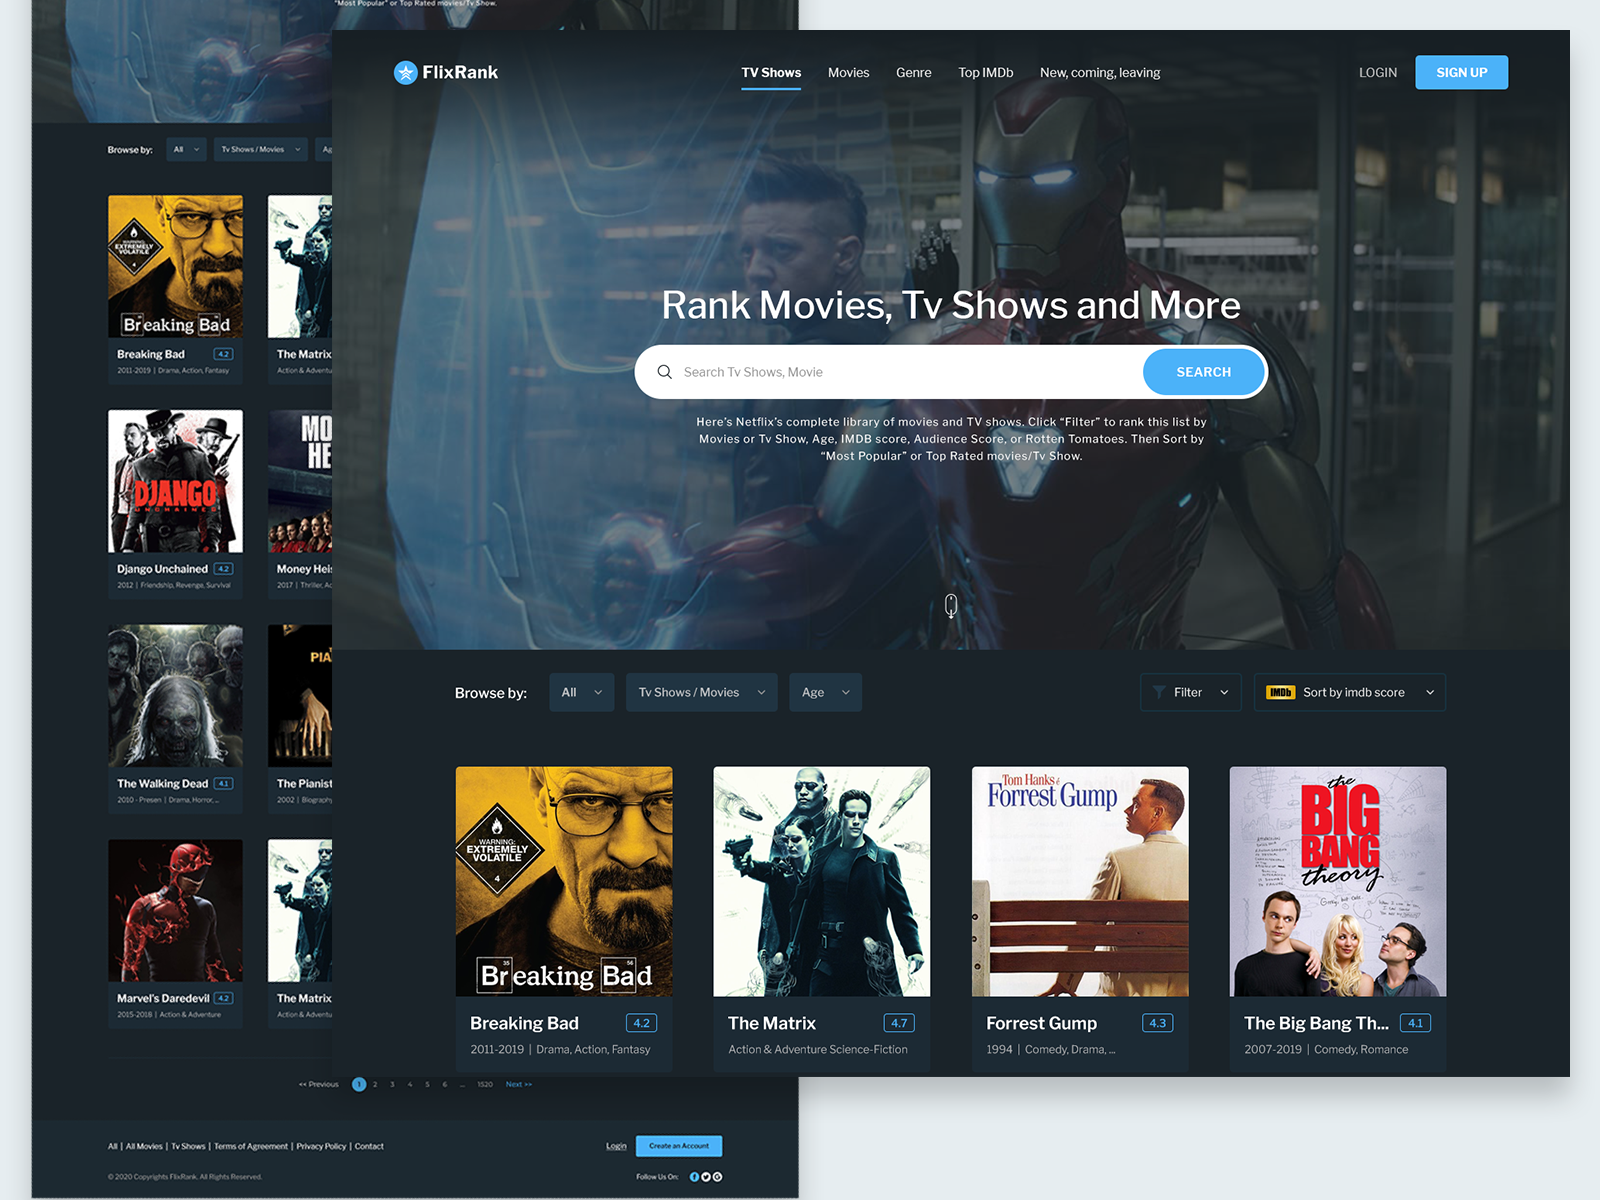Switch to the TV Shows tab
The height and width of the screenshot is (1200, 1600).
click(771, 73)
